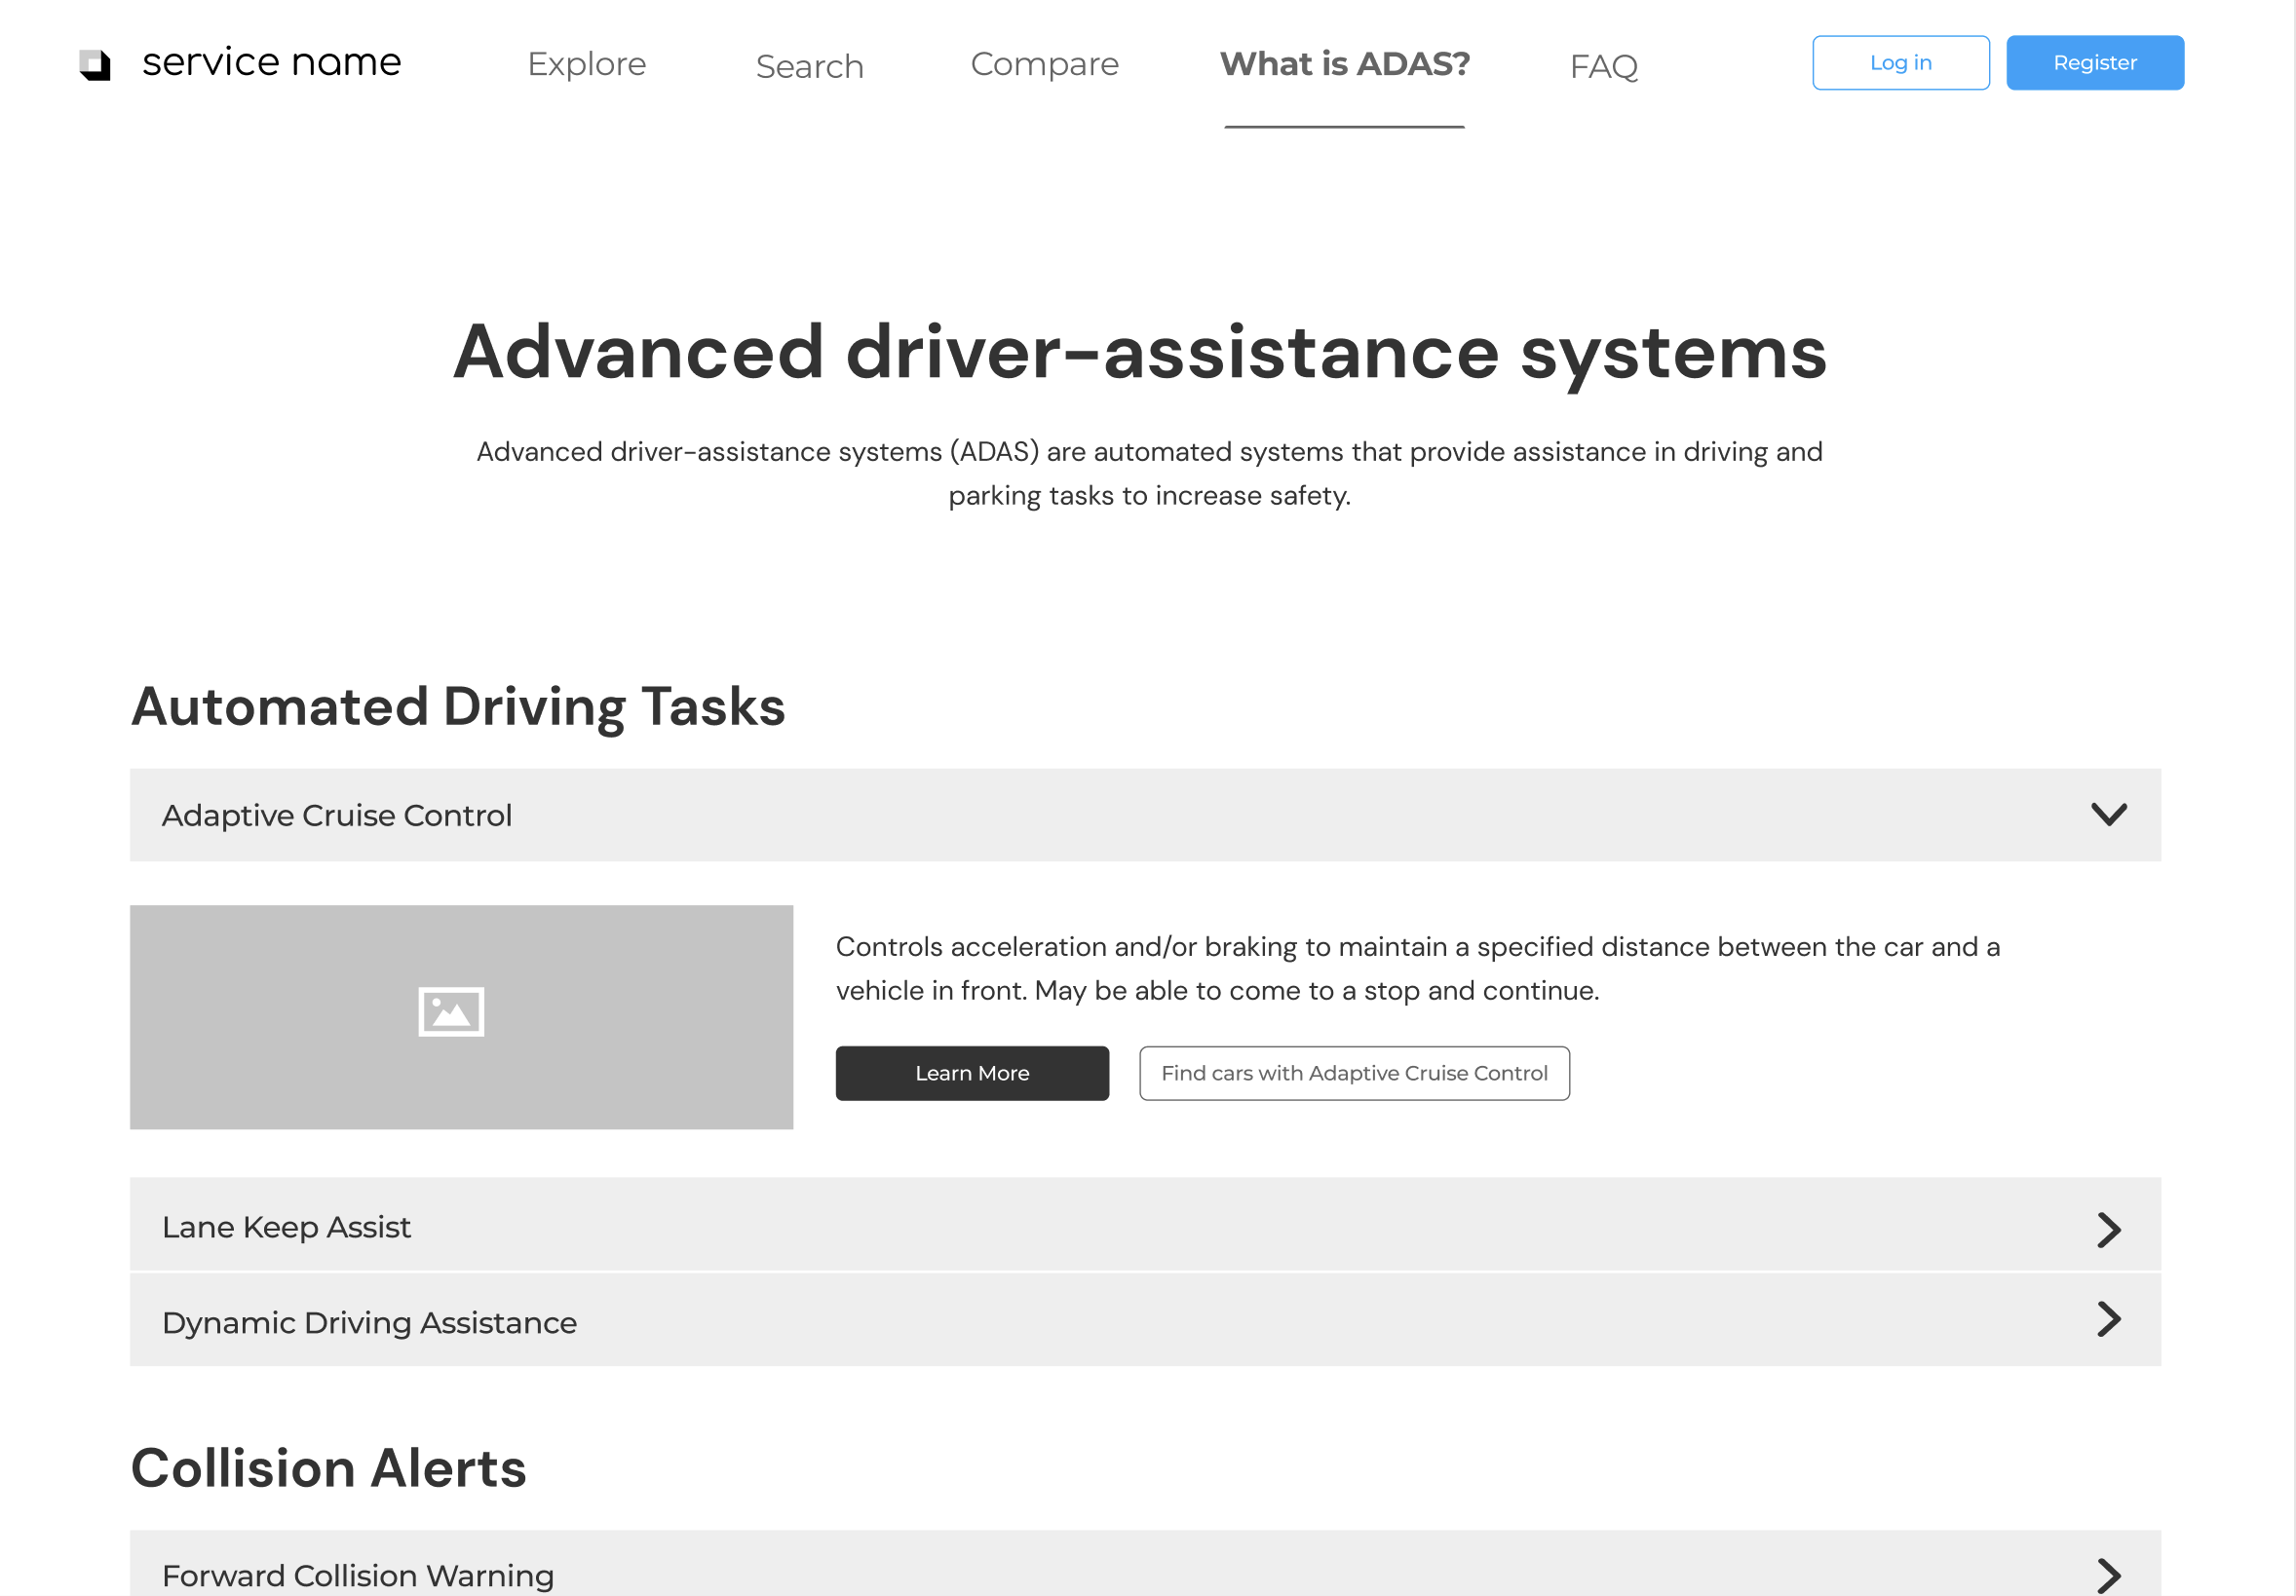Click the Forward Collision Warning row label
Image resolution: width=2296 pixels, height=1596 pixels.
(358, 1576)
